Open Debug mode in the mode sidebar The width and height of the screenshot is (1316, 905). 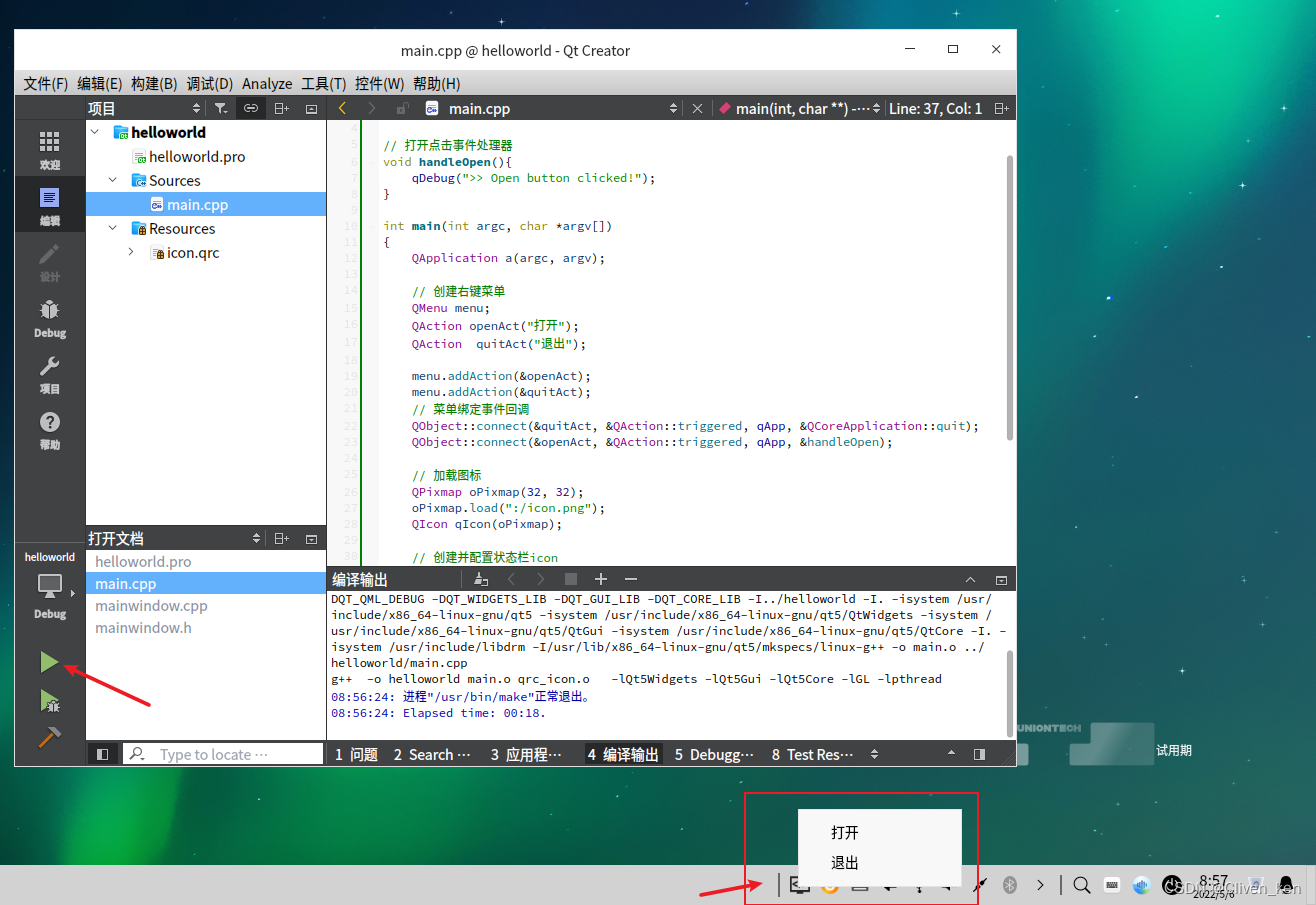[50, 318]
